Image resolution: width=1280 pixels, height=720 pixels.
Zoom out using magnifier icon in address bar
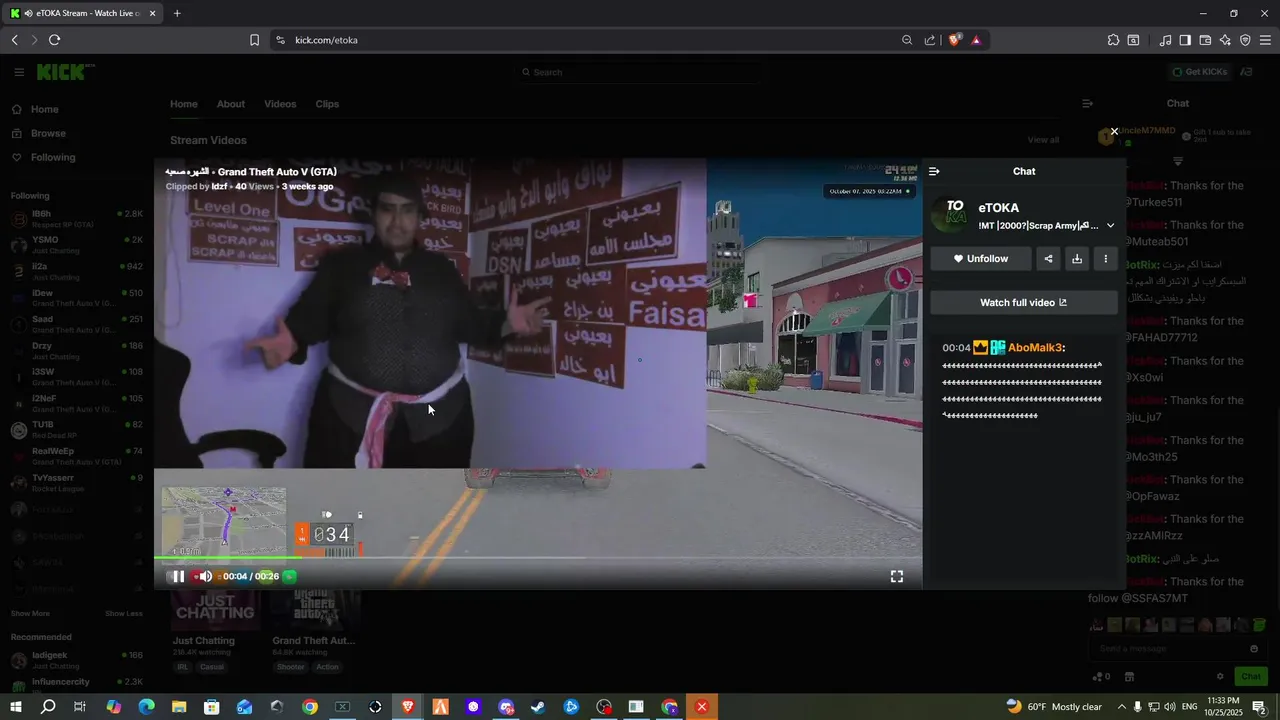click(907, 40)
